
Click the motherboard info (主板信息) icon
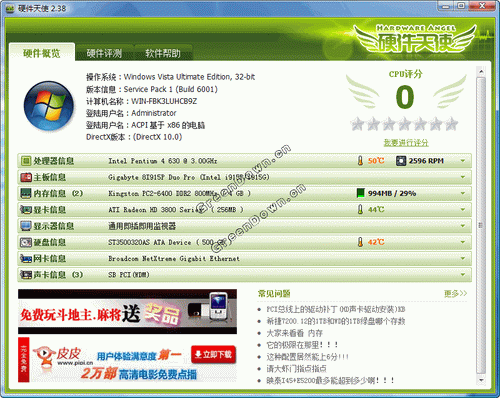26,177
